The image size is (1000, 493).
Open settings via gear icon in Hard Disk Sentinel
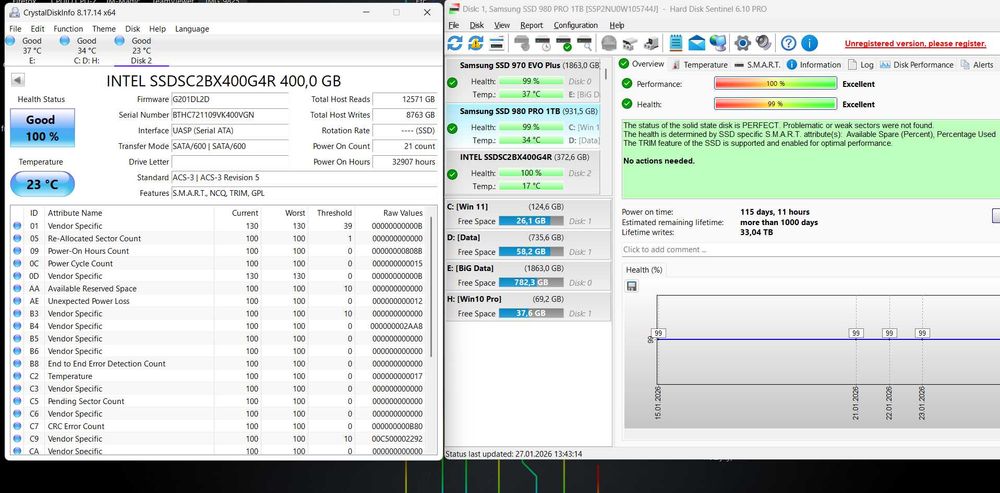point(742,43)
